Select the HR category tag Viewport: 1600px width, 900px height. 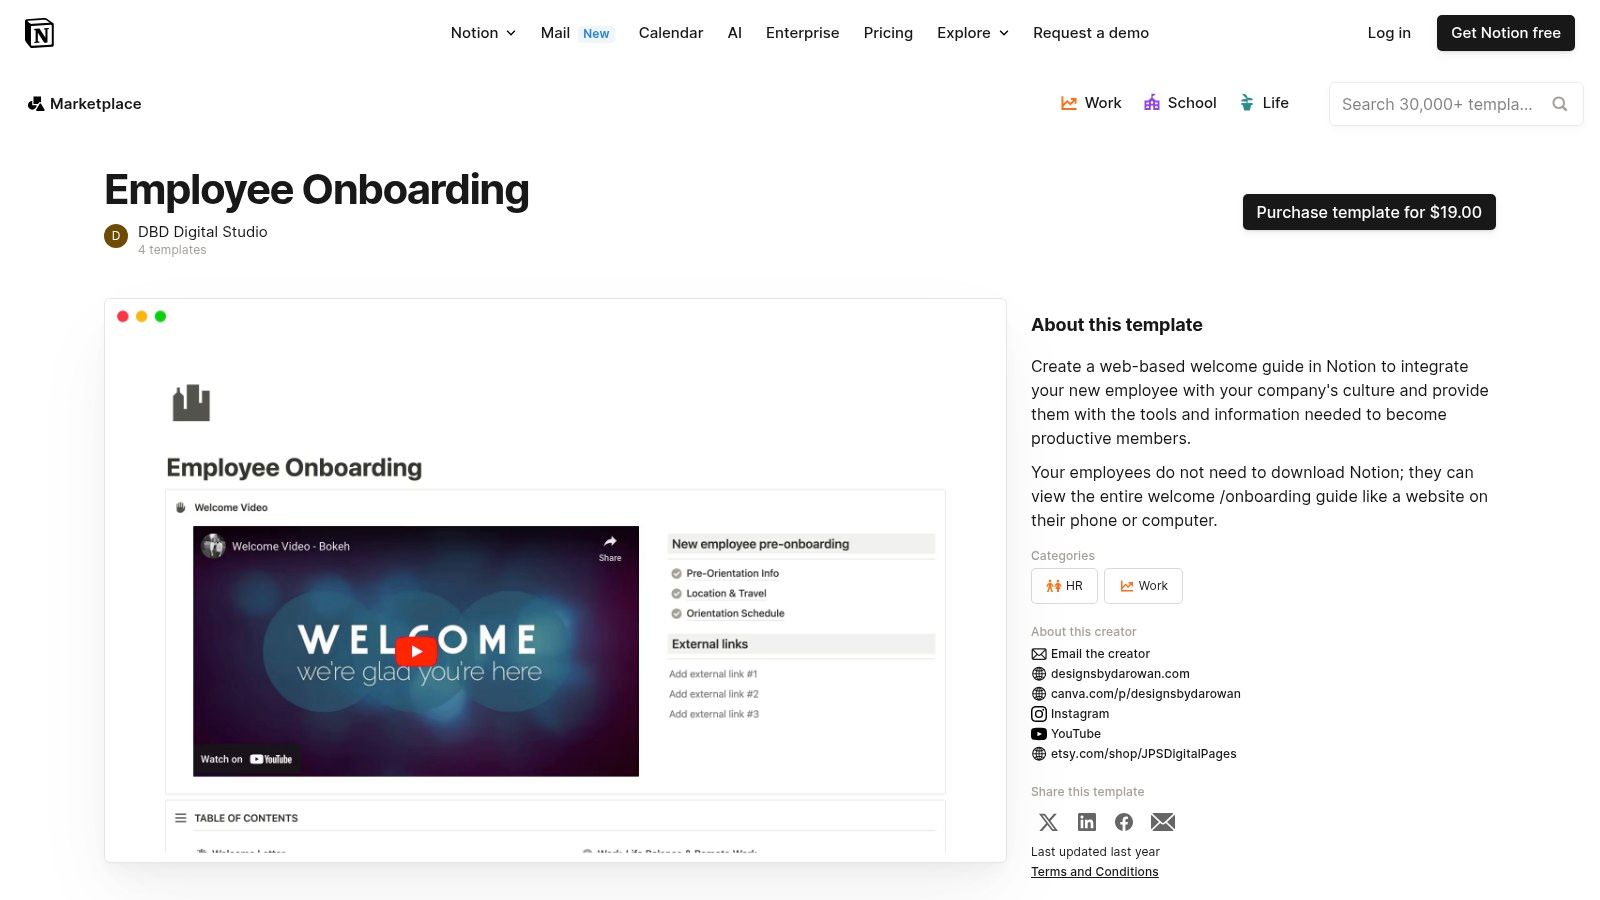click(x=1064, y=586)
